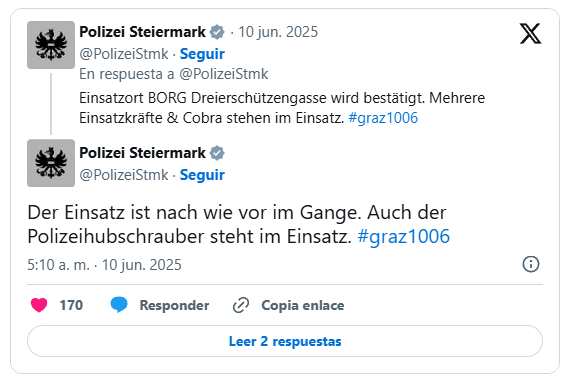Click the top @PolizeiStmk handle
This screenshot has width=570, height=383.
(x=124, y=54)
